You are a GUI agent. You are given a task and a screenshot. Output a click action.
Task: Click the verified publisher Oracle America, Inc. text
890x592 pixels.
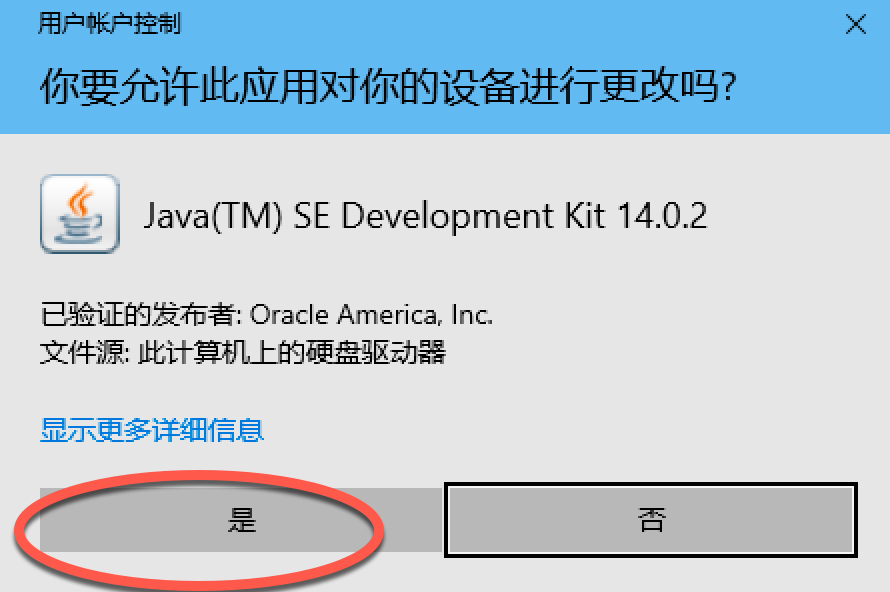267,314
